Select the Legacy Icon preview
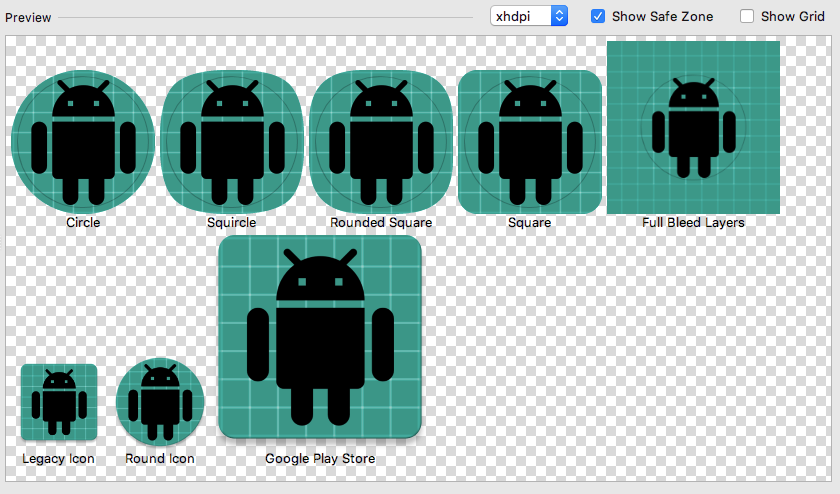Viewport: 840px width, 494px height. point(59,402)
